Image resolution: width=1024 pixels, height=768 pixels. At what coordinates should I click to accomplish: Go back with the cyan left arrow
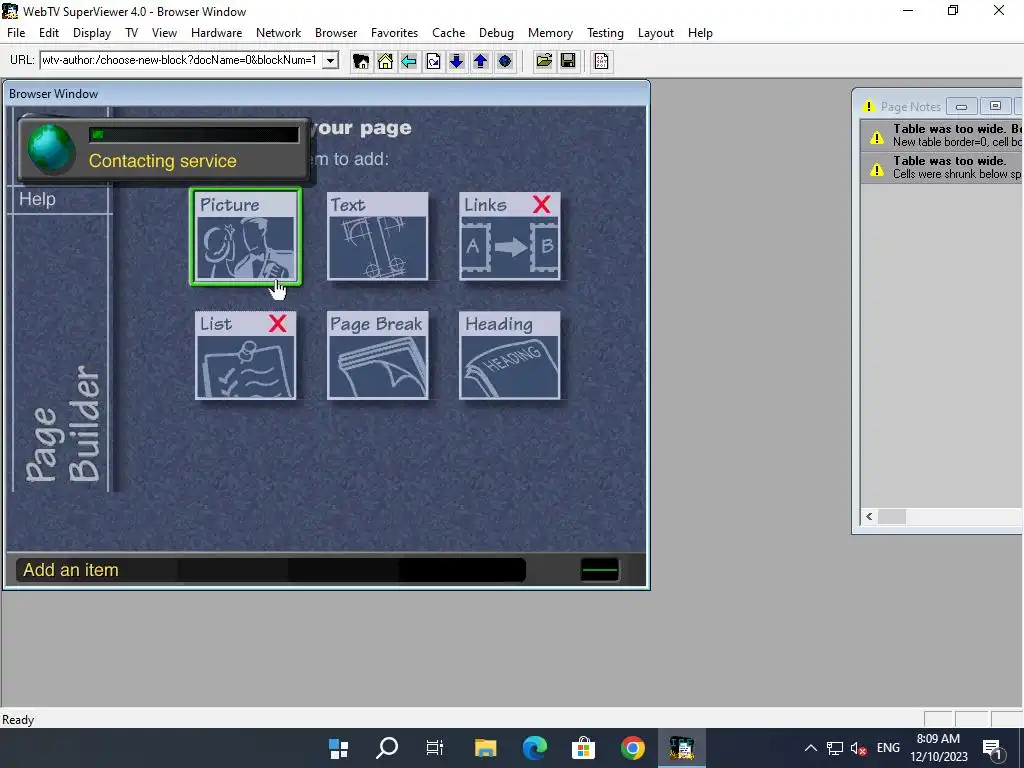coord(409,61)
